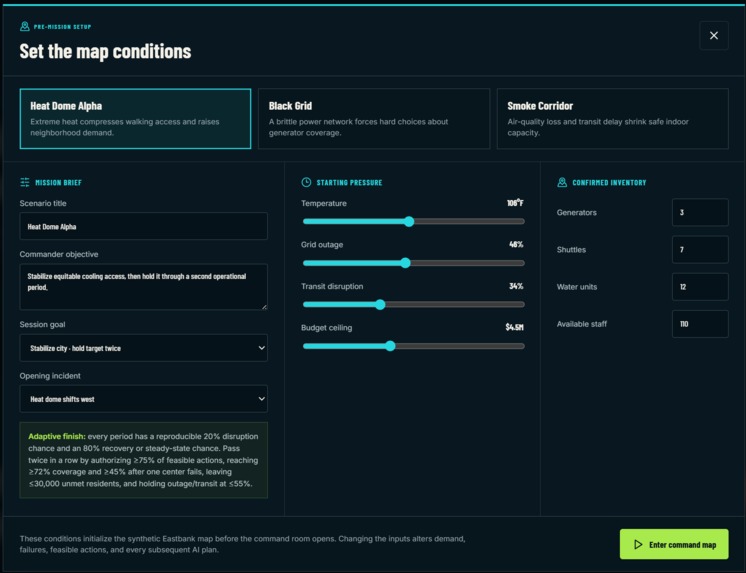Click the Confirmed Inventory person icon
The image size is (746, 573).
[562, 182]
